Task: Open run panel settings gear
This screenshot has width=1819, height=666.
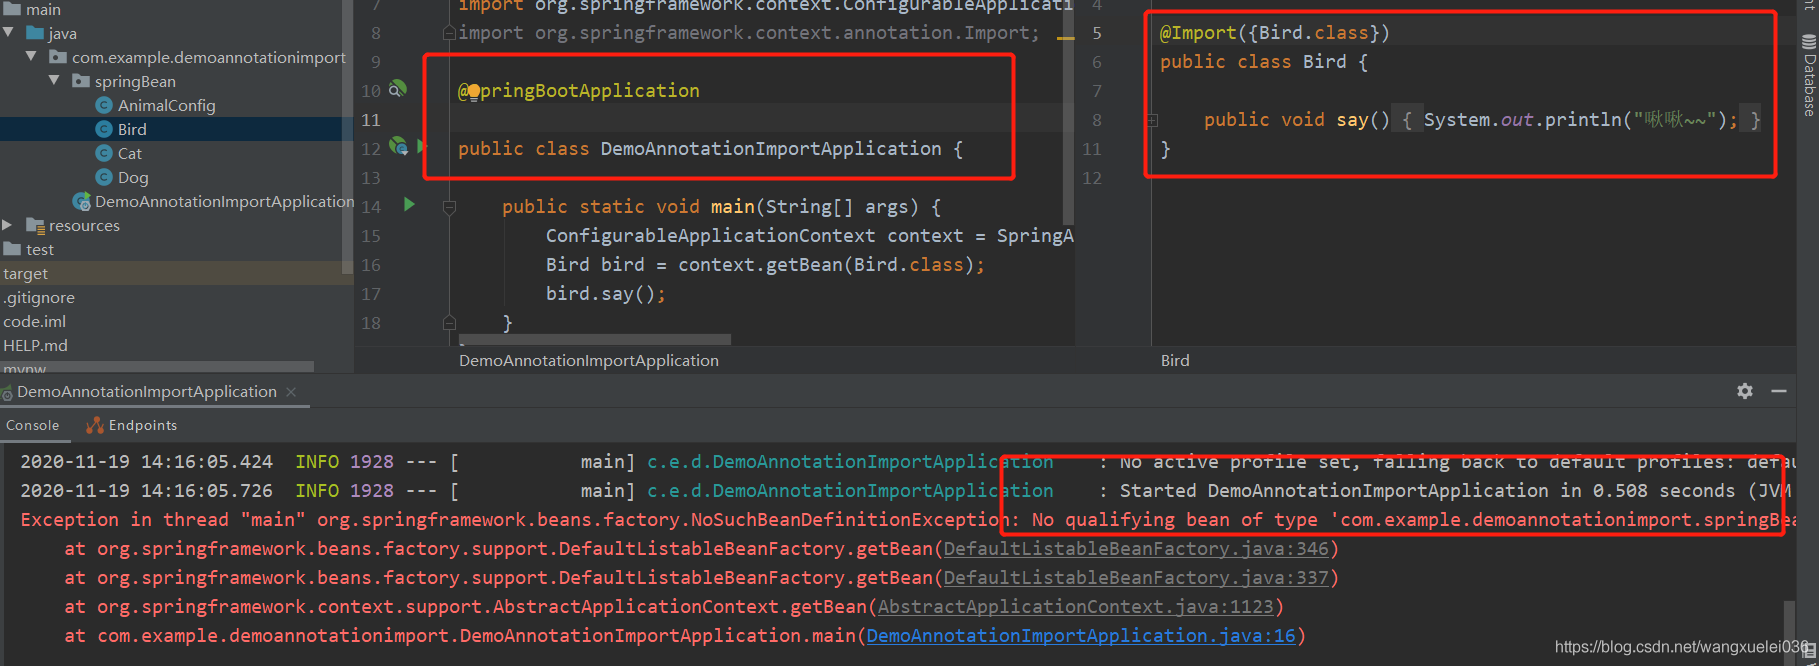Action: pyautogui.click(x=1745, y=391)
